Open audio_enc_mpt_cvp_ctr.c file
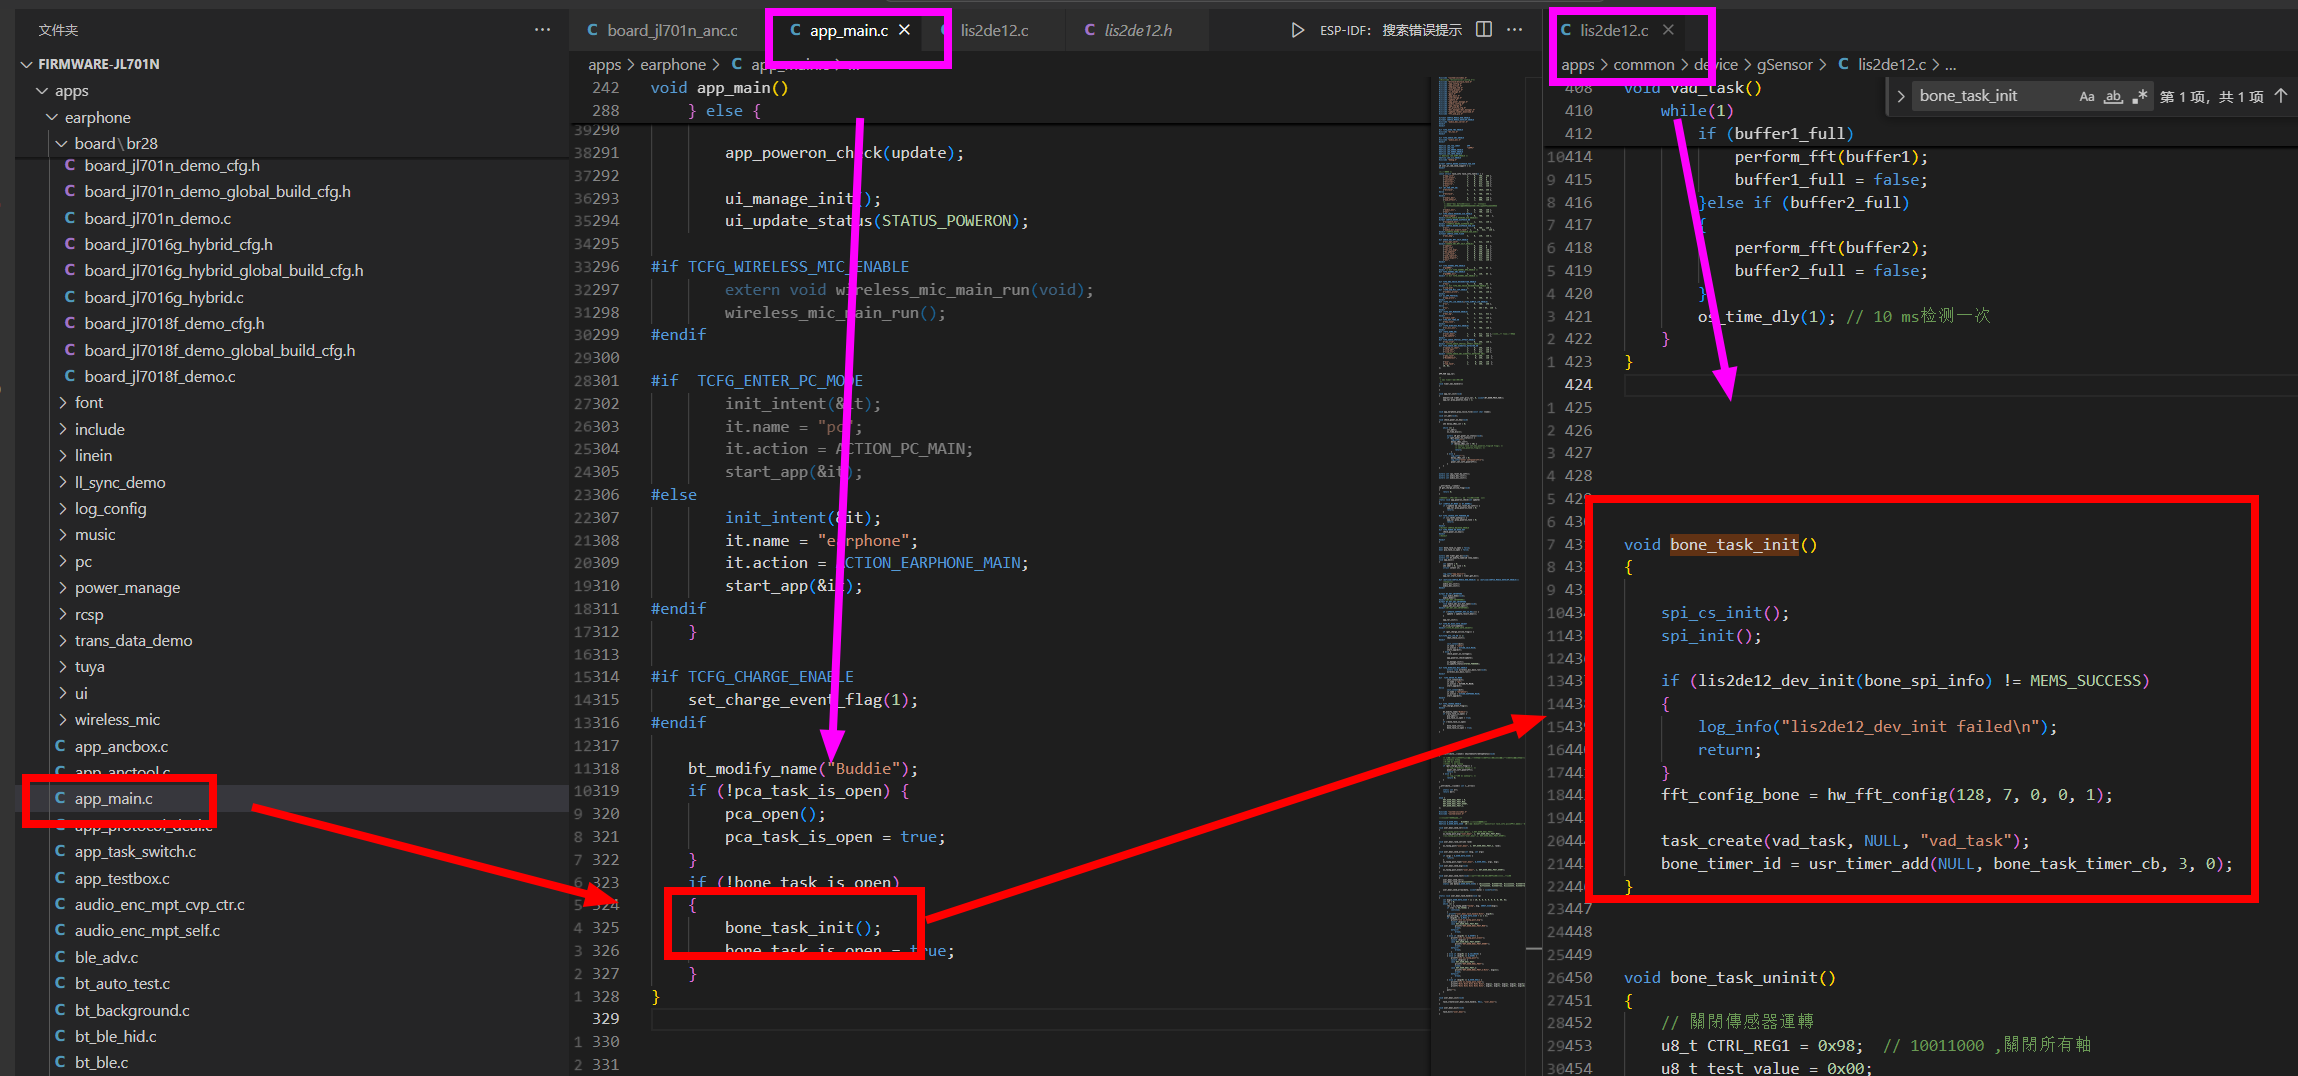2298x1076 pixels. tap(159, 905)
